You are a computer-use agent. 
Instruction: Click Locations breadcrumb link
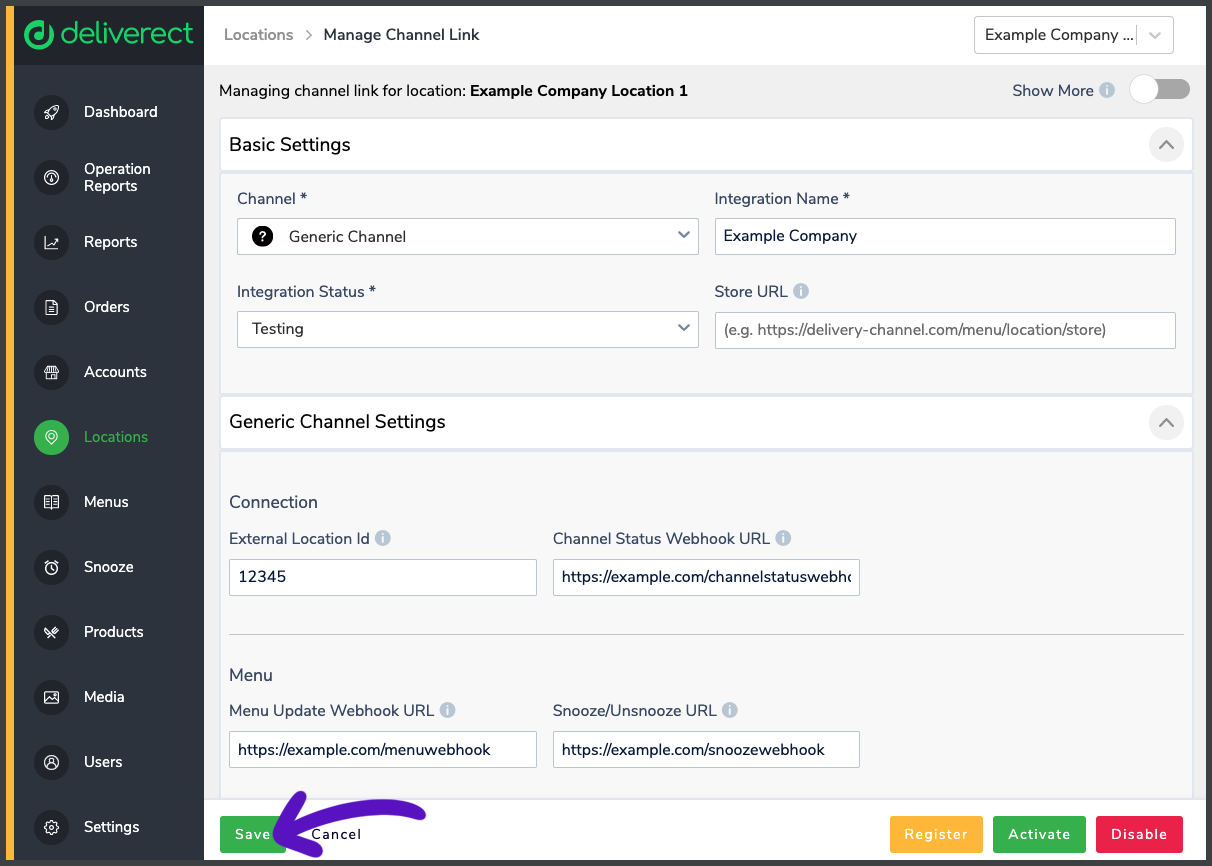click(258, 34)
